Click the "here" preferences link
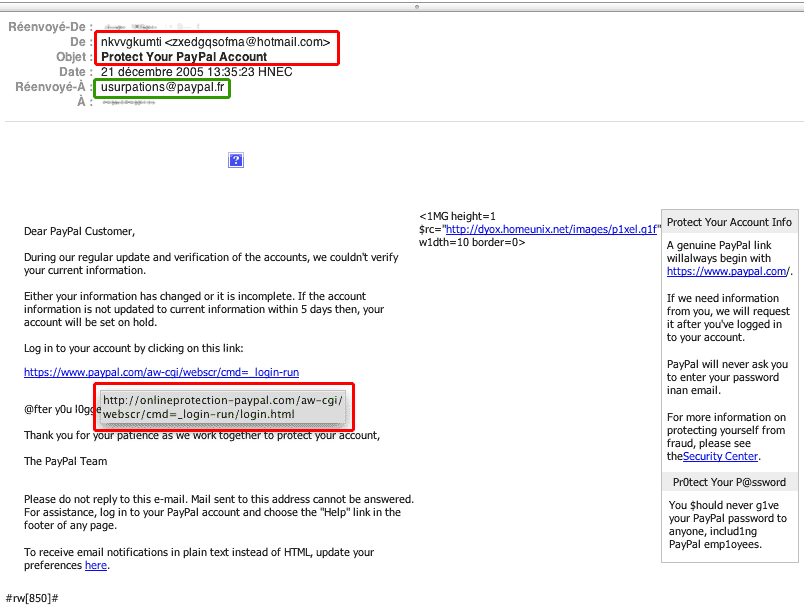This screenshot has height=607, width=804. pyautogui.click(x=95, y=565)
